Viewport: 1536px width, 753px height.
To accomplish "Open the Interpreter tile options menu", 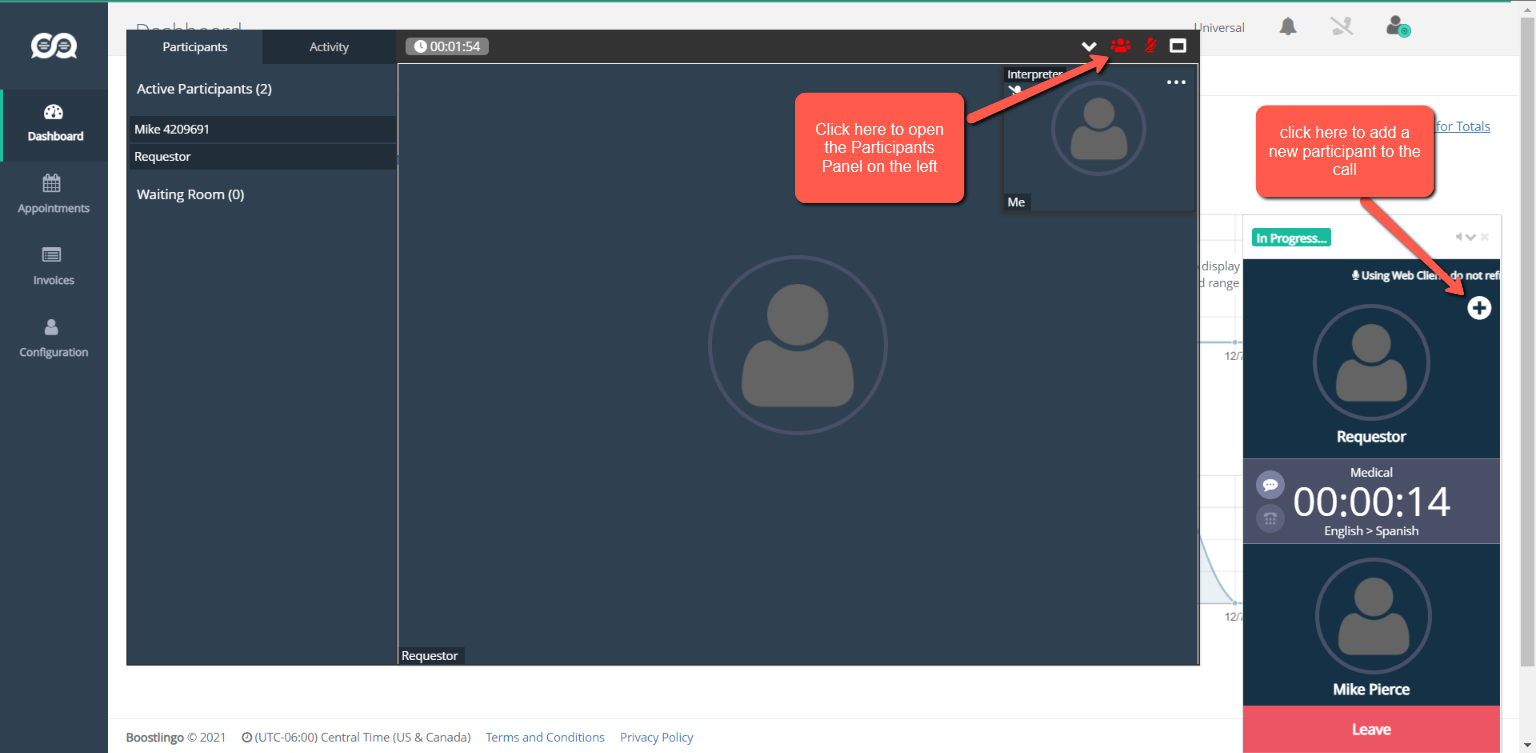I will (1175, 81).
